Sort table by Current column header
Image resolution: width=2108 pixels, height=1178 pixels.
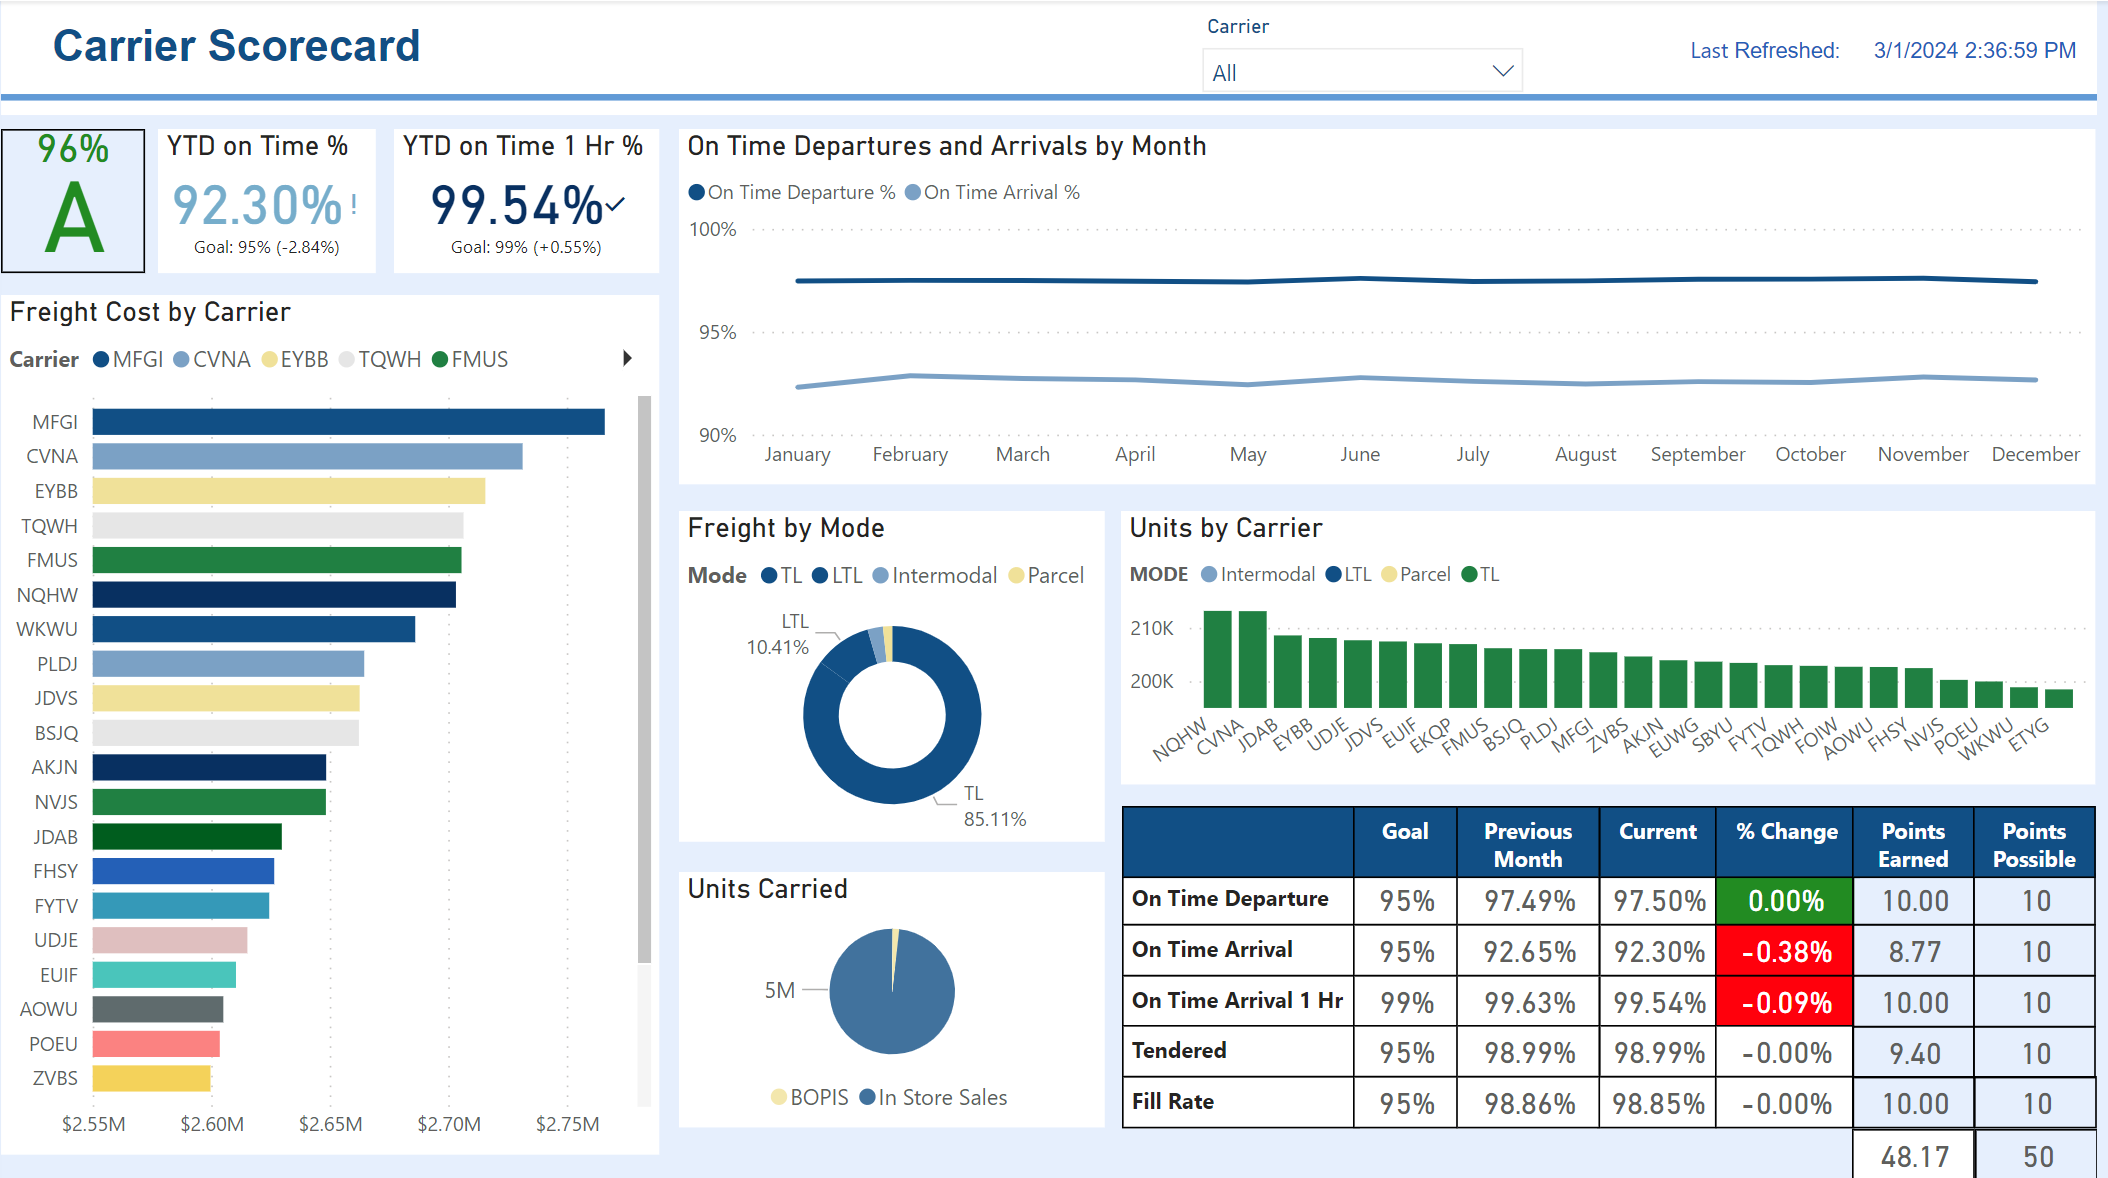coord(1657,843)
